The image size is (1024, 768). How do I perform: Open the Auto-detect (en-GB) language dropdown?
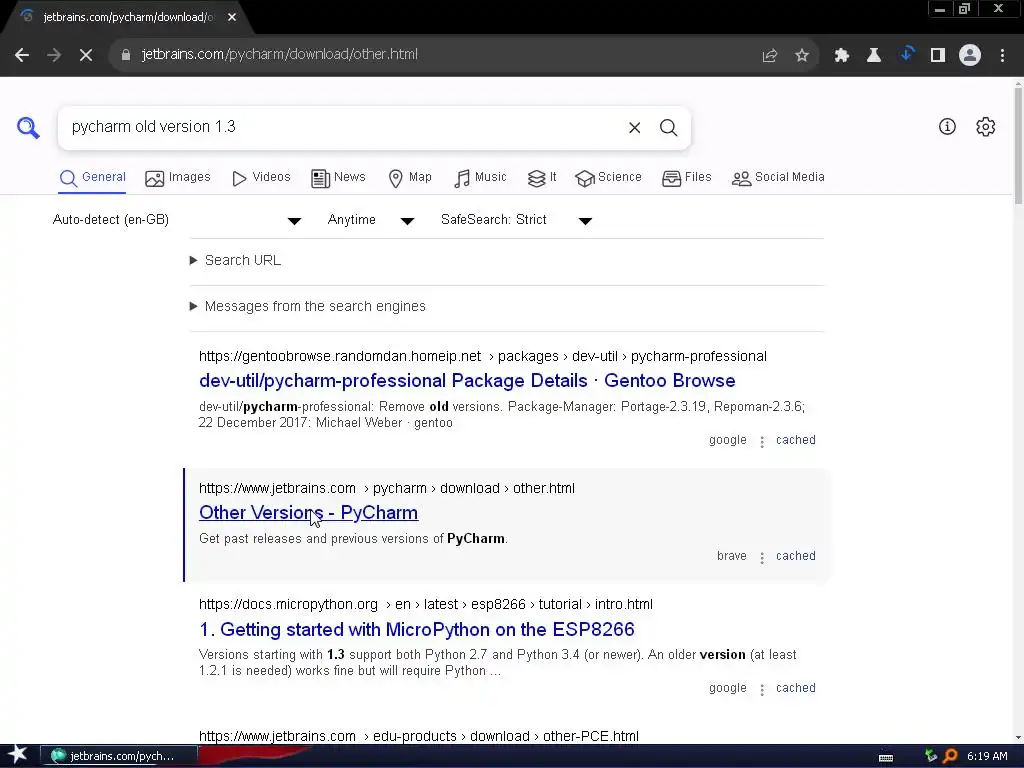(176, 220)
